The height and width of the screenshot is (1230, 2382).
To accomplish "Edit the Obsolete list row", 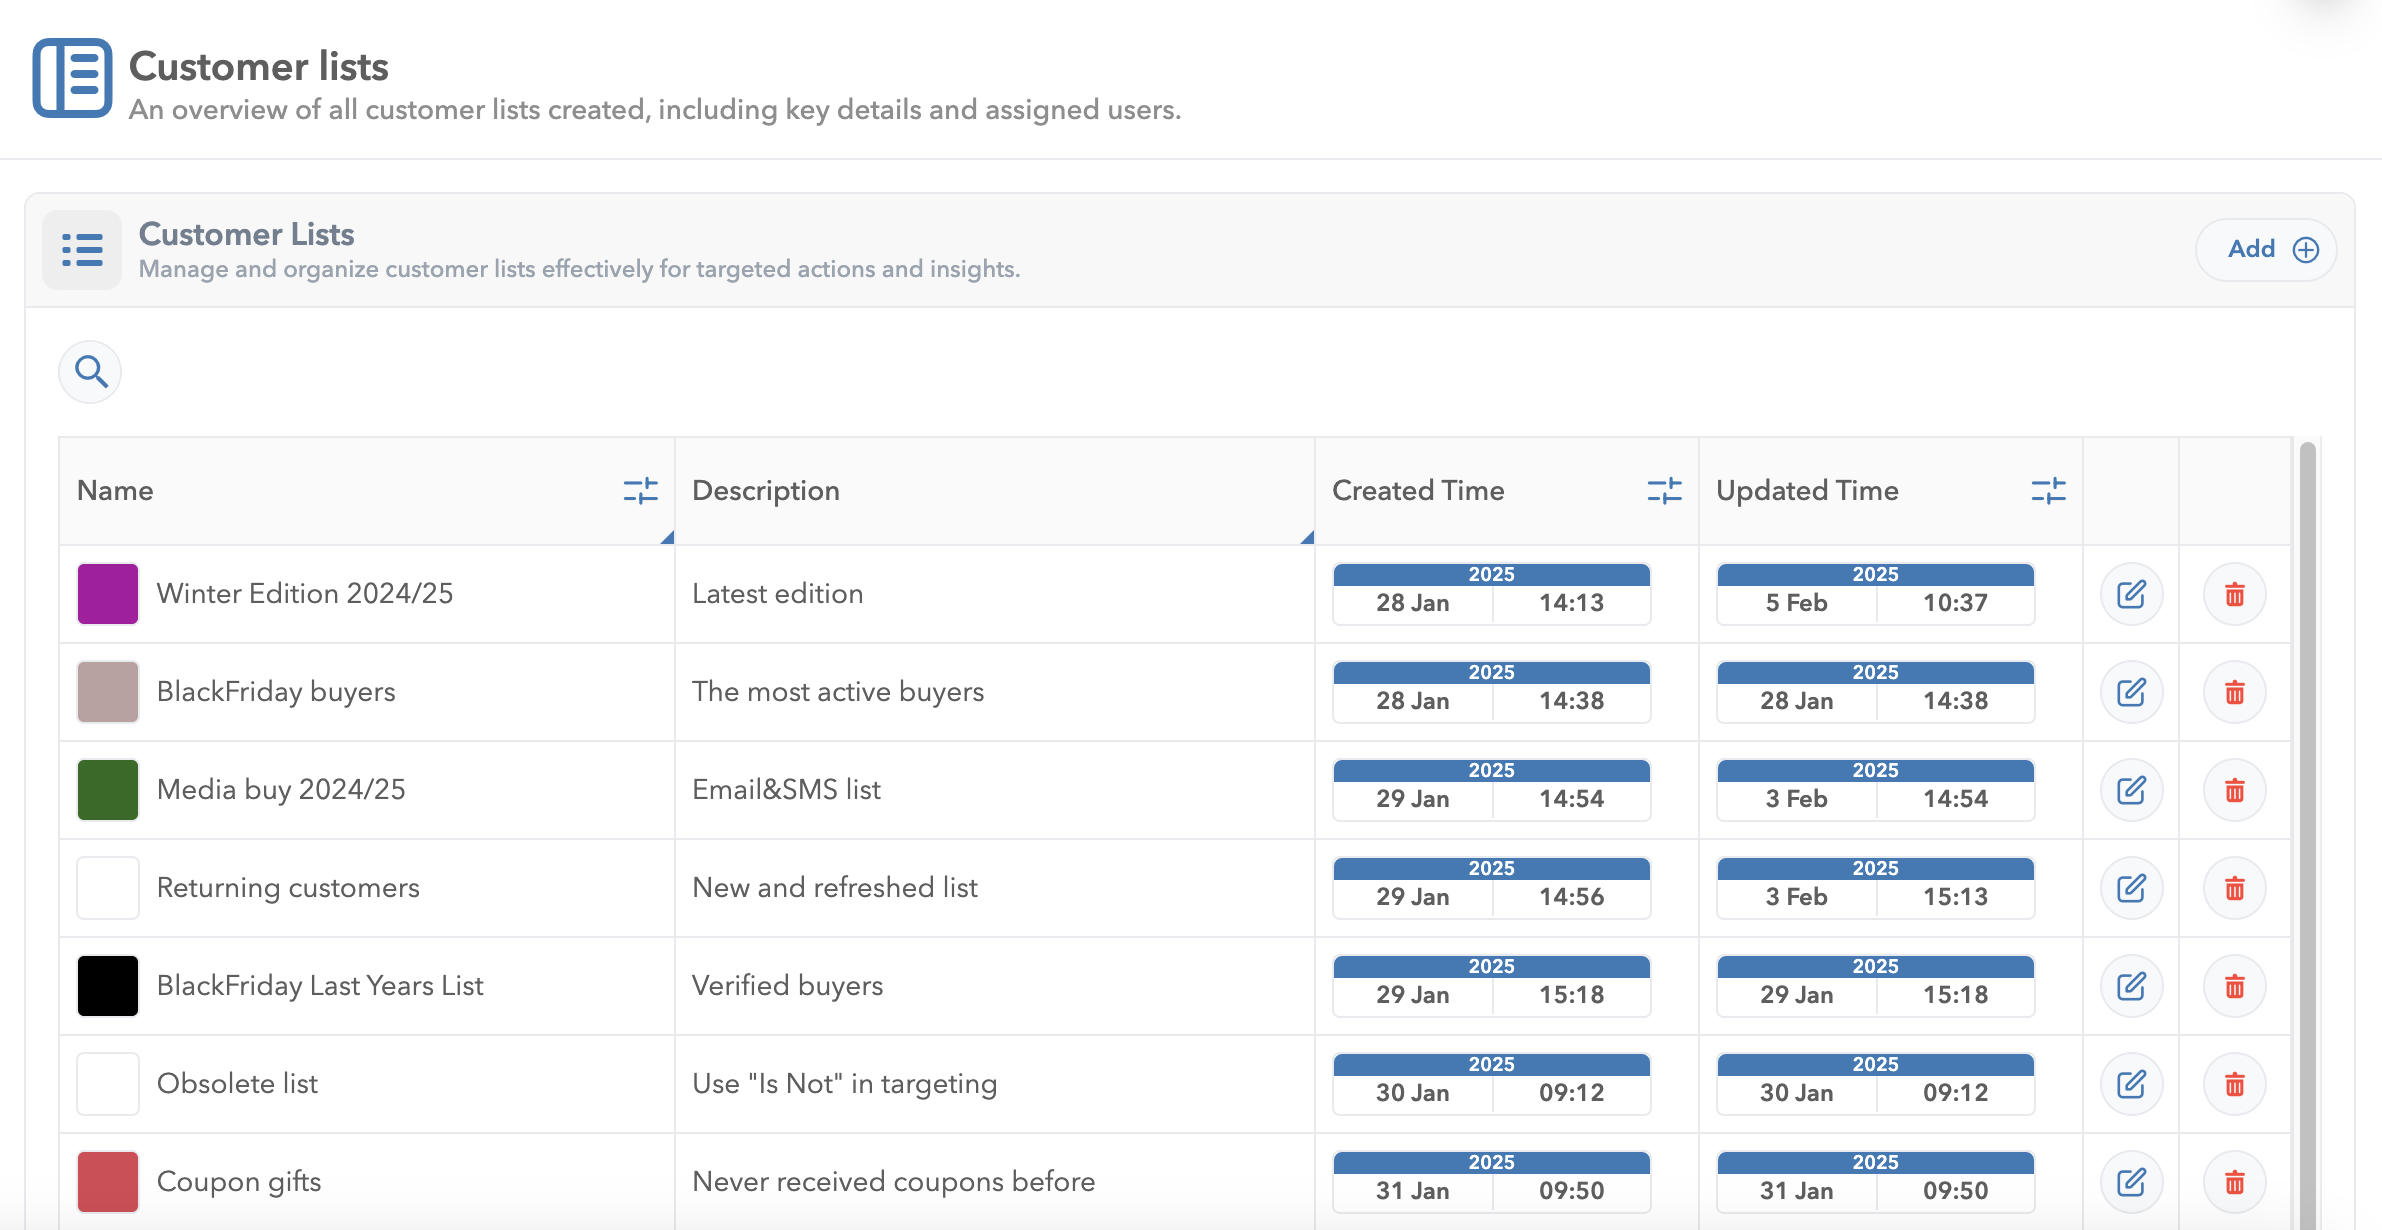I will 2131,1084.
